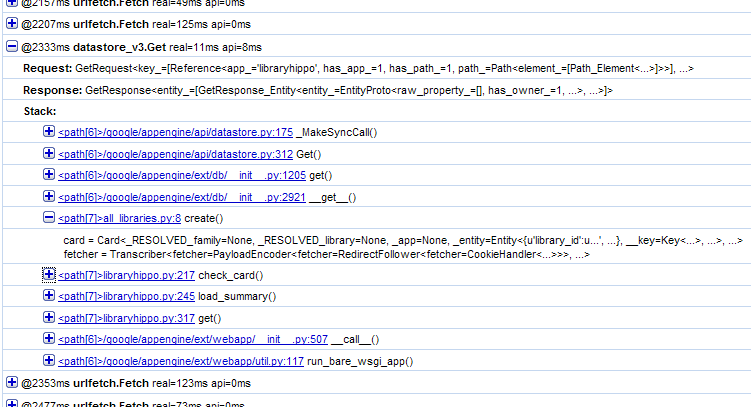
Task: Expand the datastore.py:312 Get() frame
Action: tap(49, 153)
